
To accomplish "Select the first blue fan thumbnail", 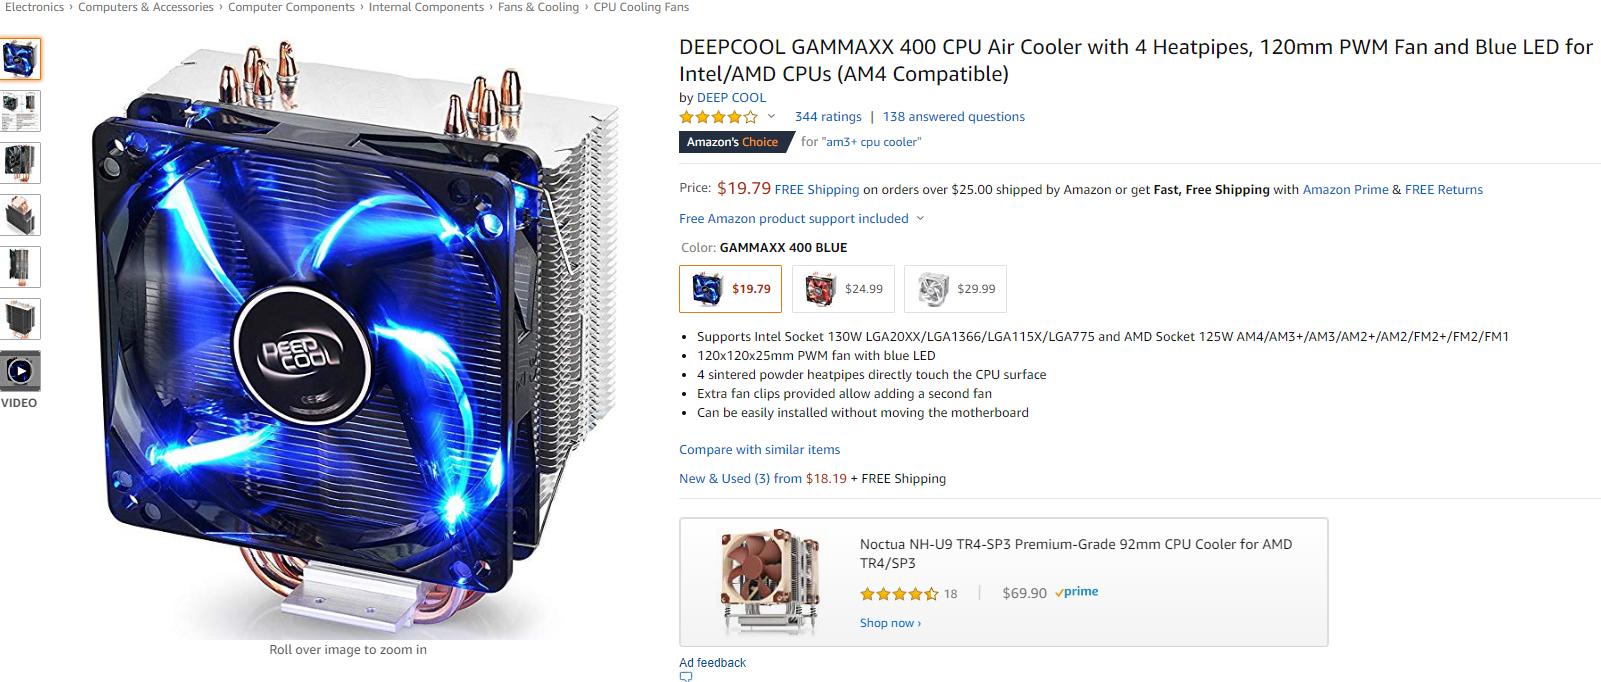I will (x=20, y=59).
